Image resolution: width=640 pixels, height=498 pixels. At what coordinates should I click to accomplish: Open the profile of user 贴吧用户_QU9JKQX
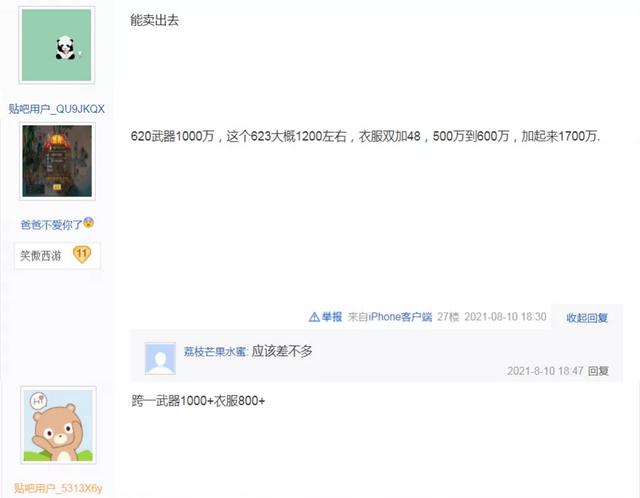pyautogui.click(x=57, y=109)
